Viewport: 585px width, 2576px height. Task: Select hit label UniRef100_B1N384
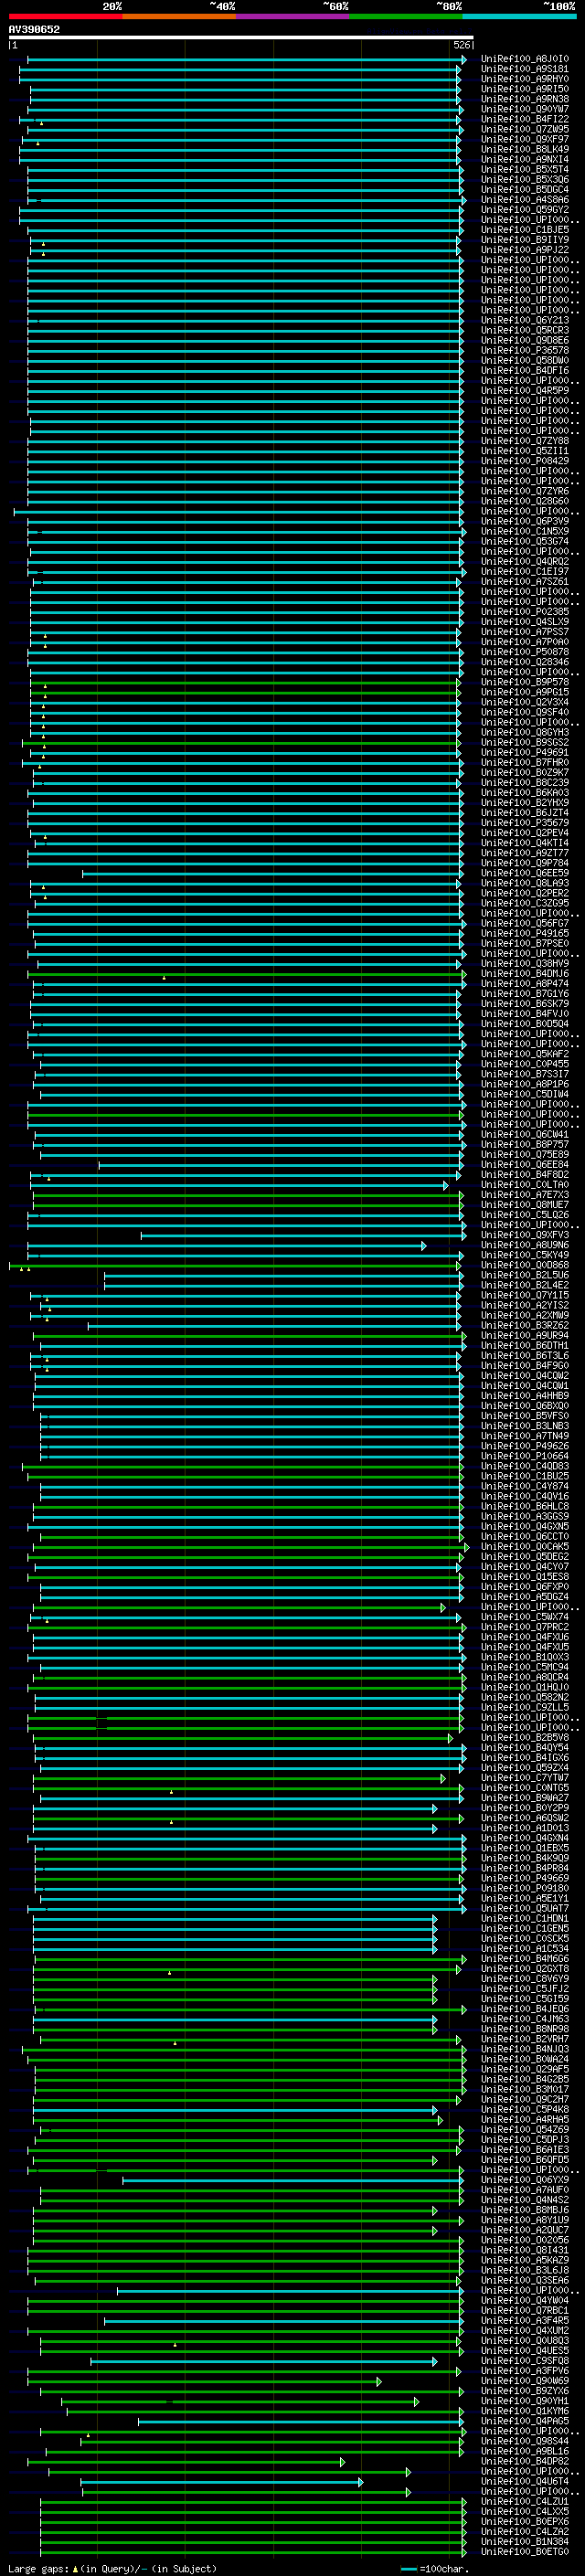(524, 2541)
